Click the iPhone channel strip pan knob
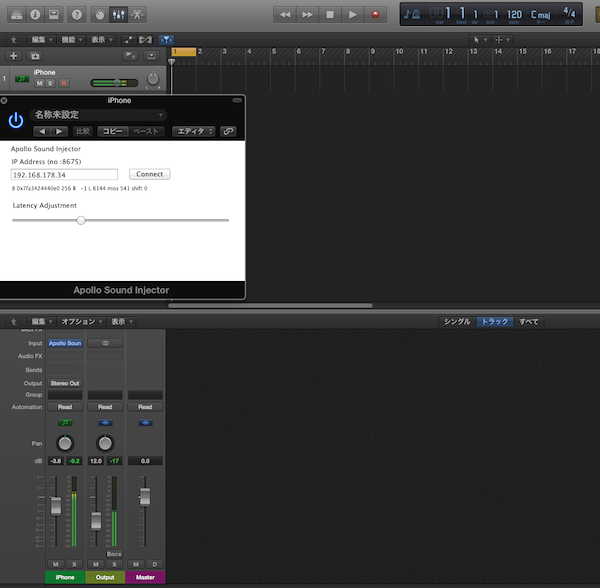Viewport: 600px width, 588px height. point(65,443)
